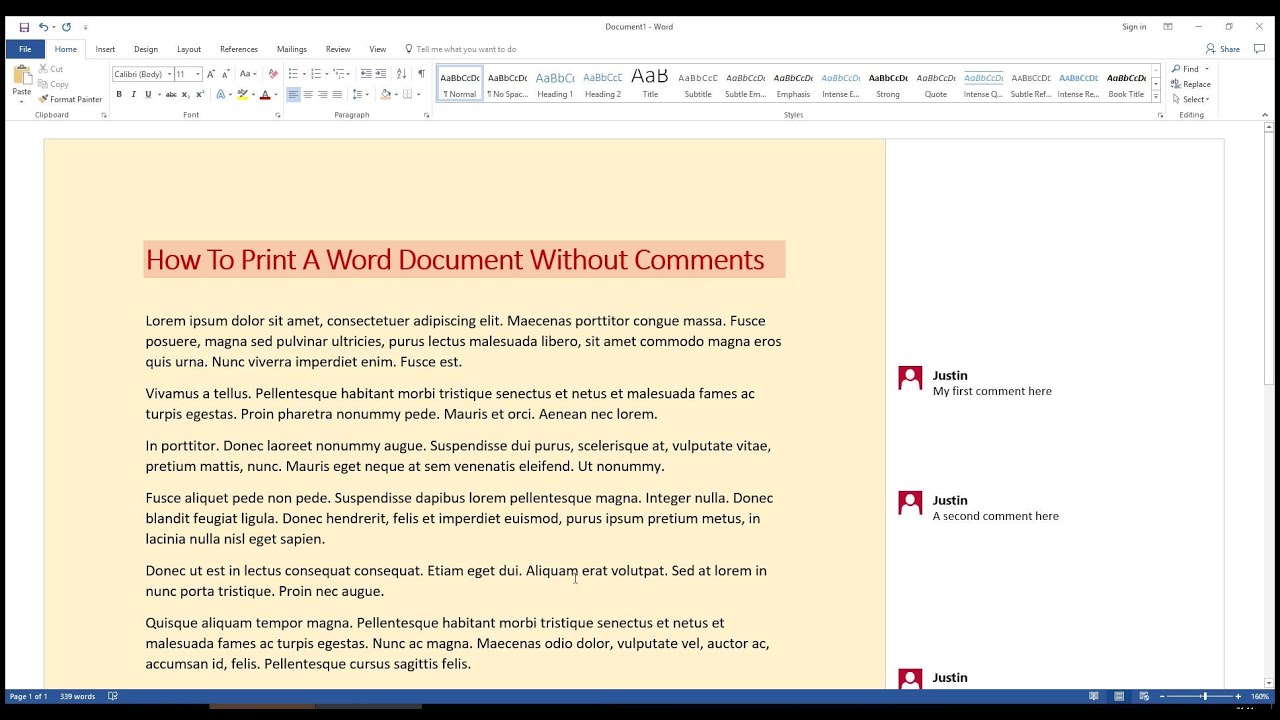The image size is (1280, 720).
Task: Open the comments icon below Share
Action: [1259, 49]
